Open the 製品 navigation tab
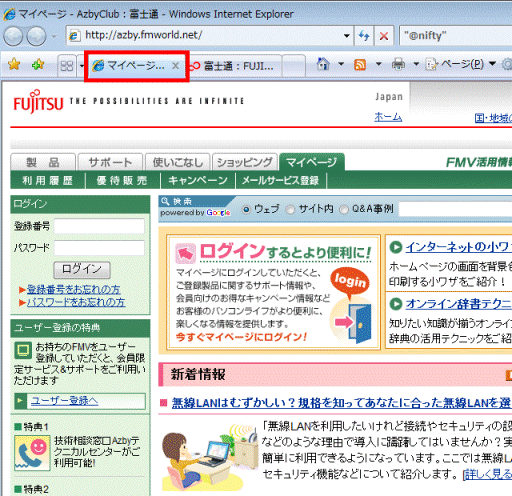Viewport: 512px width, 496px height. (43, 162)
